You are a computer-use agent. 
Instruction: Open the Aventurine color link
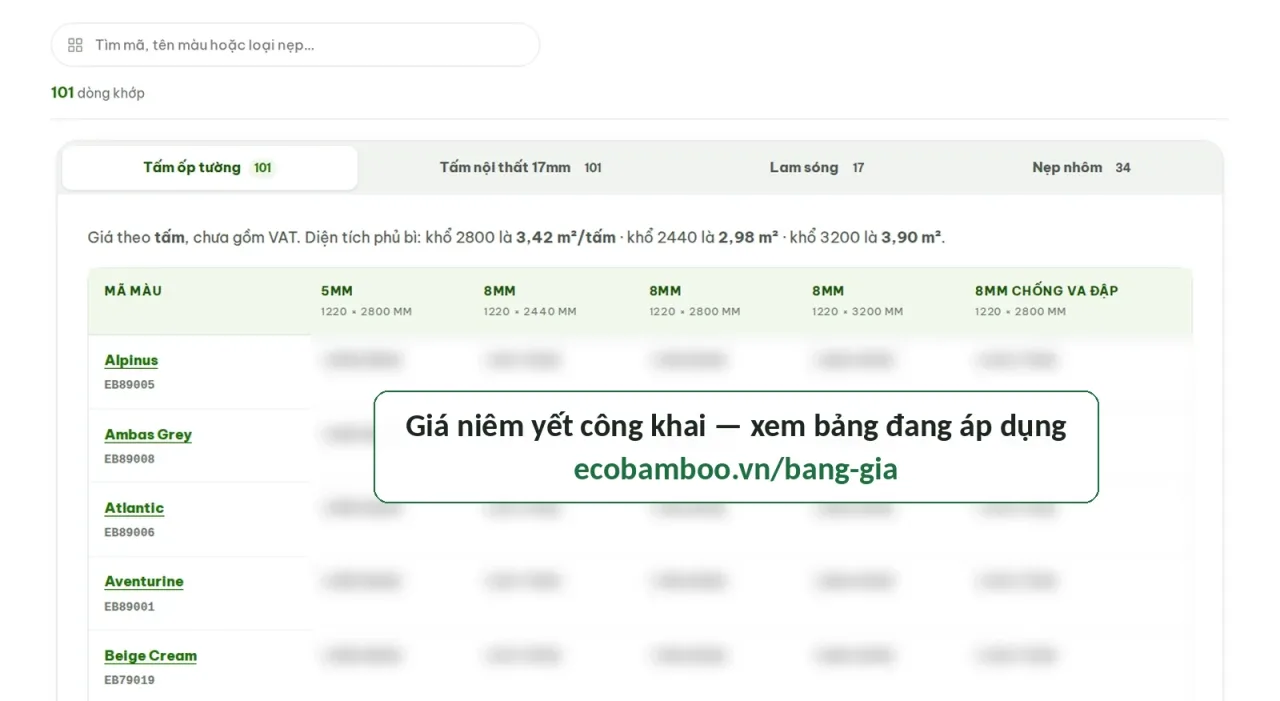coord(144,582)
